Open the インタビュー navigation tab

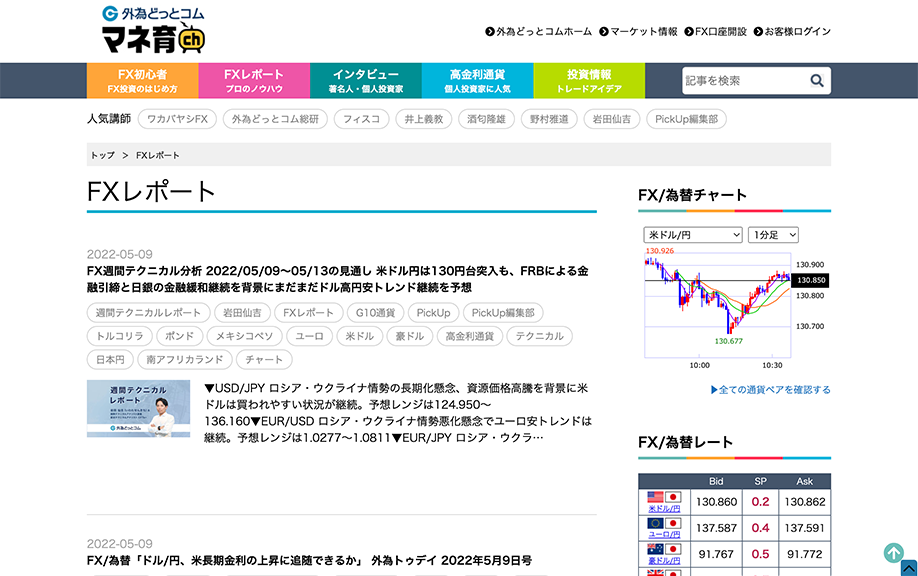[365, 81]
